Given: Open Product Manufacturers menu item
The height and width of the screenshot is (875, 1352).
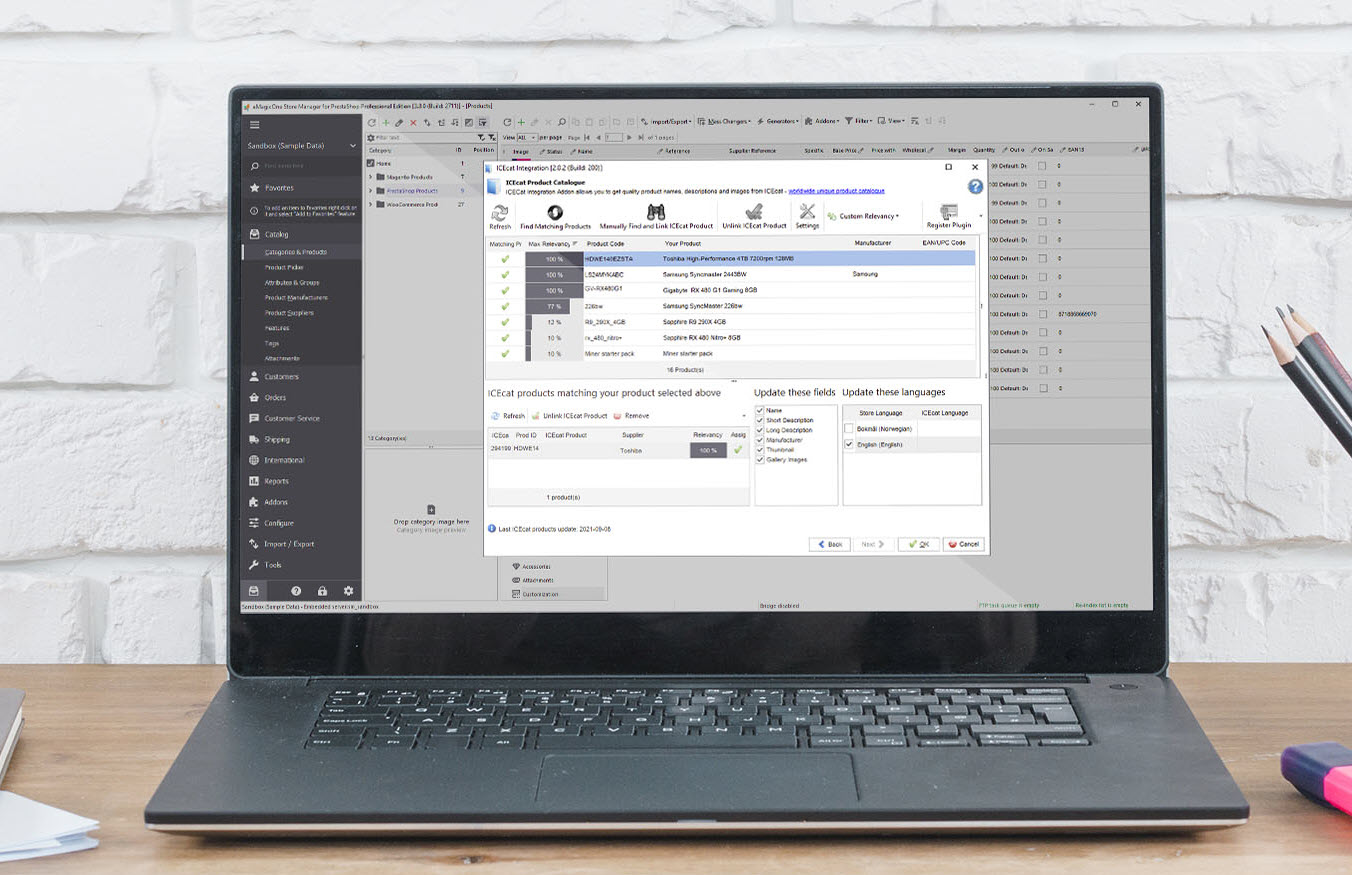Looking at the screenshot, I should (296, 298).
